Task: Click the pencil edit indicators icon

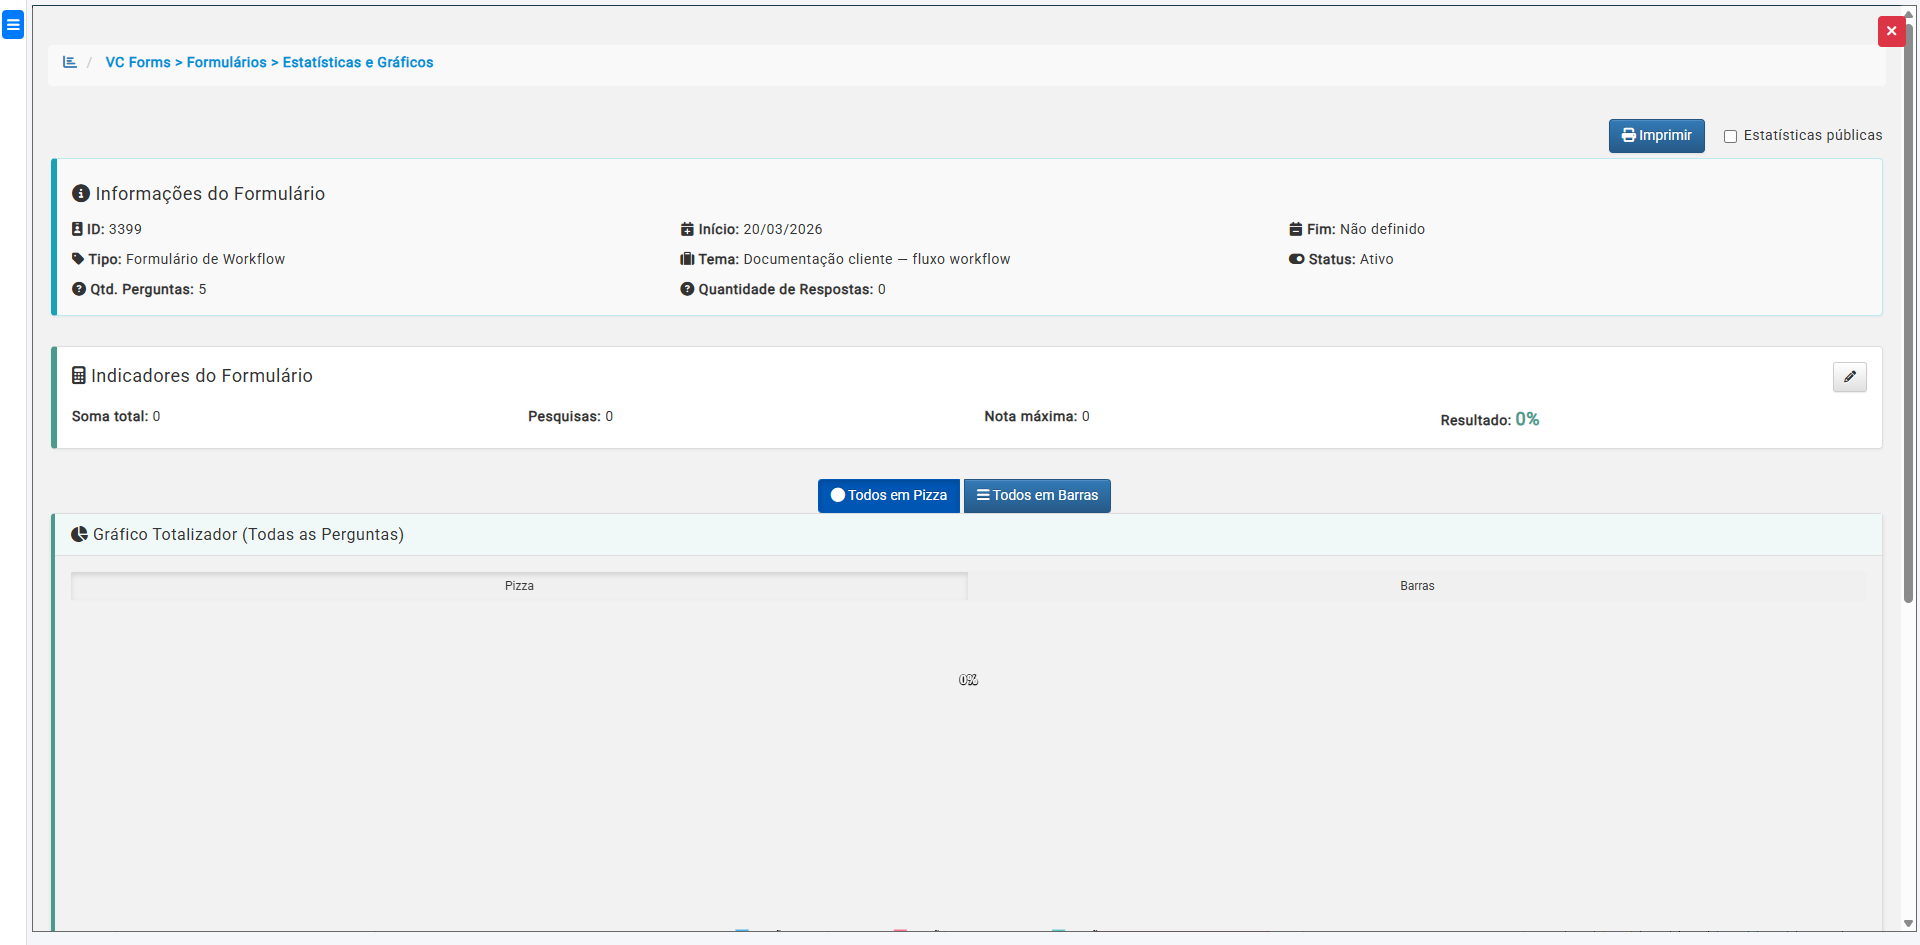Action: click(1849, 377)
